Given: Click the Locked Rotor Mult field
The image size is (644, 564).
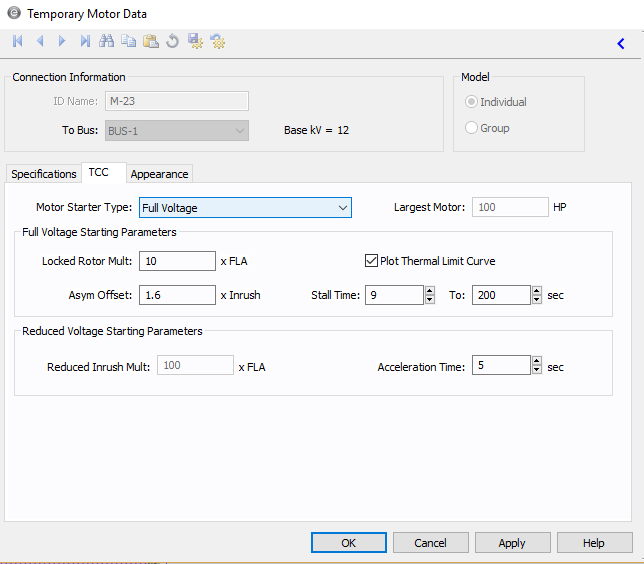Looking at the screenshot, I should click(x=176, y=261).
